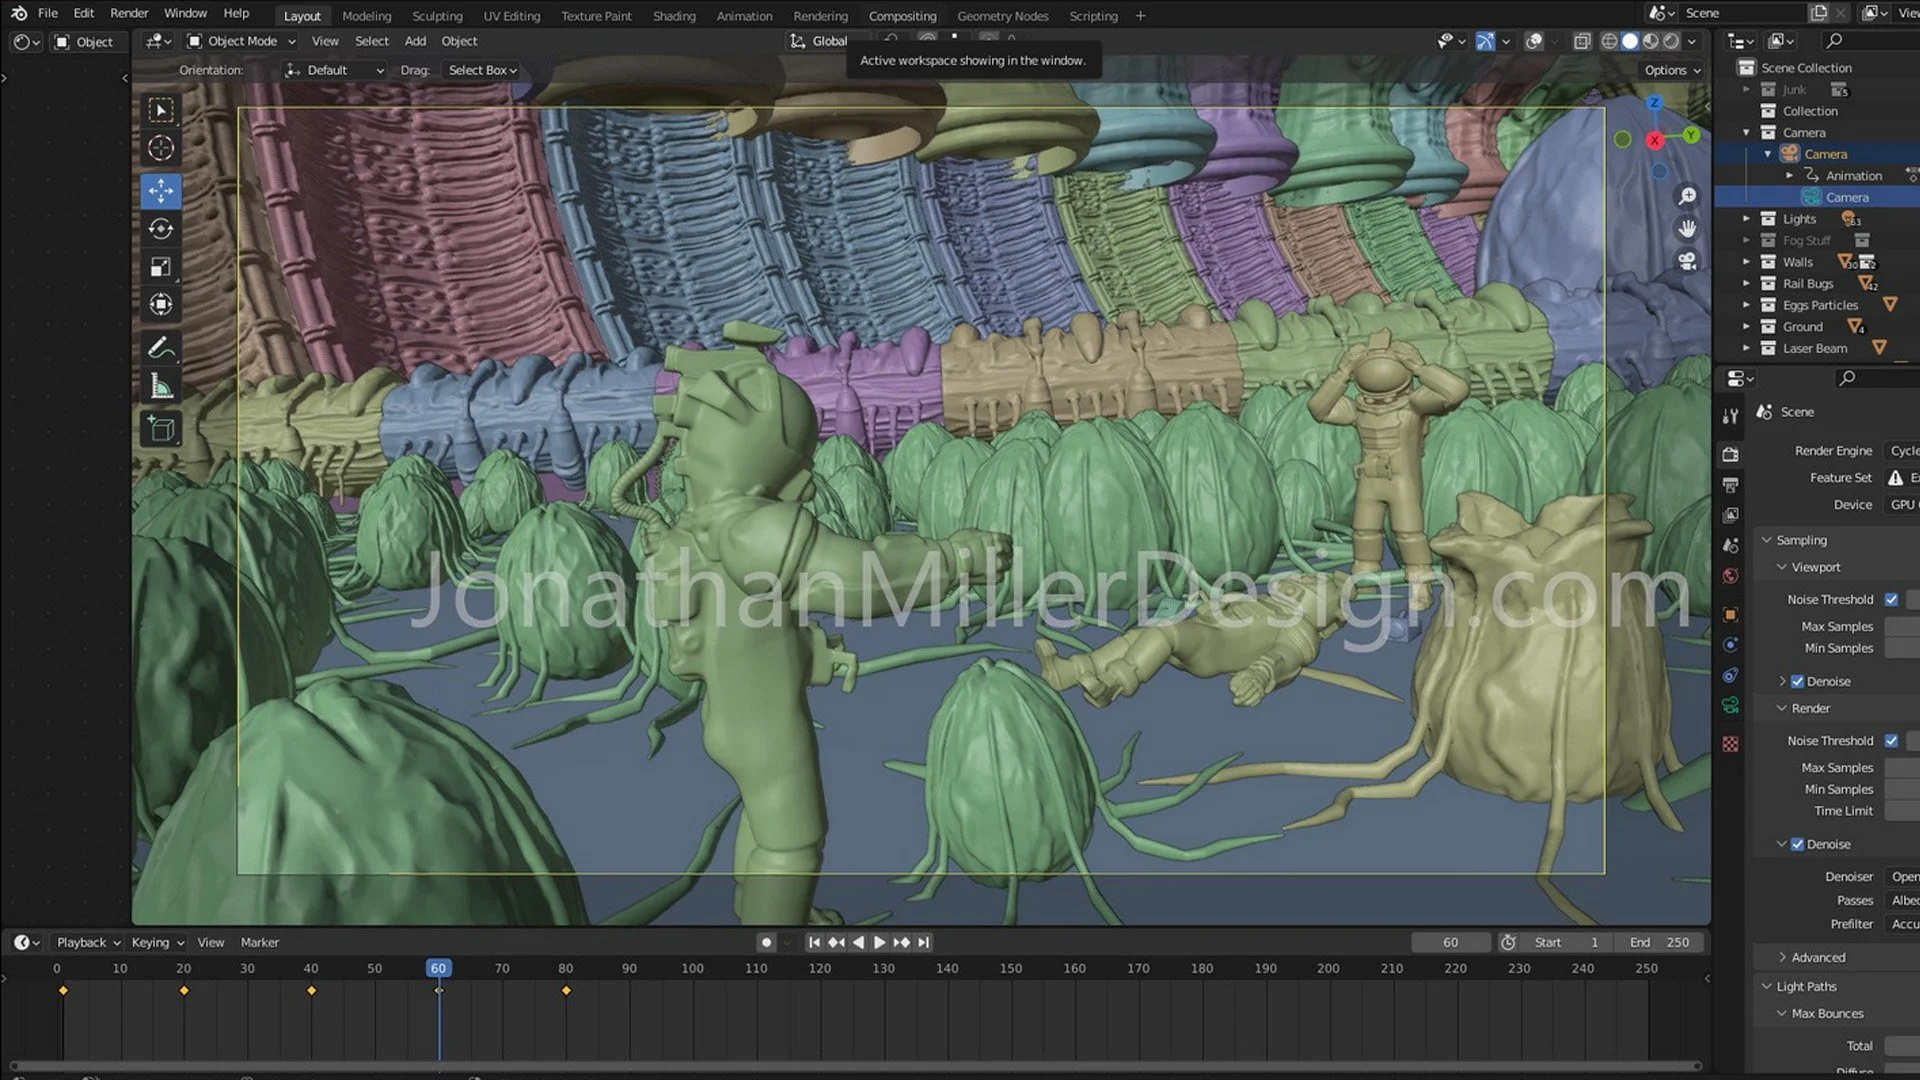Open the Output properties tab icon
The image size is (1920, 1080).
pyautogui.click(x=1730, y=485)
